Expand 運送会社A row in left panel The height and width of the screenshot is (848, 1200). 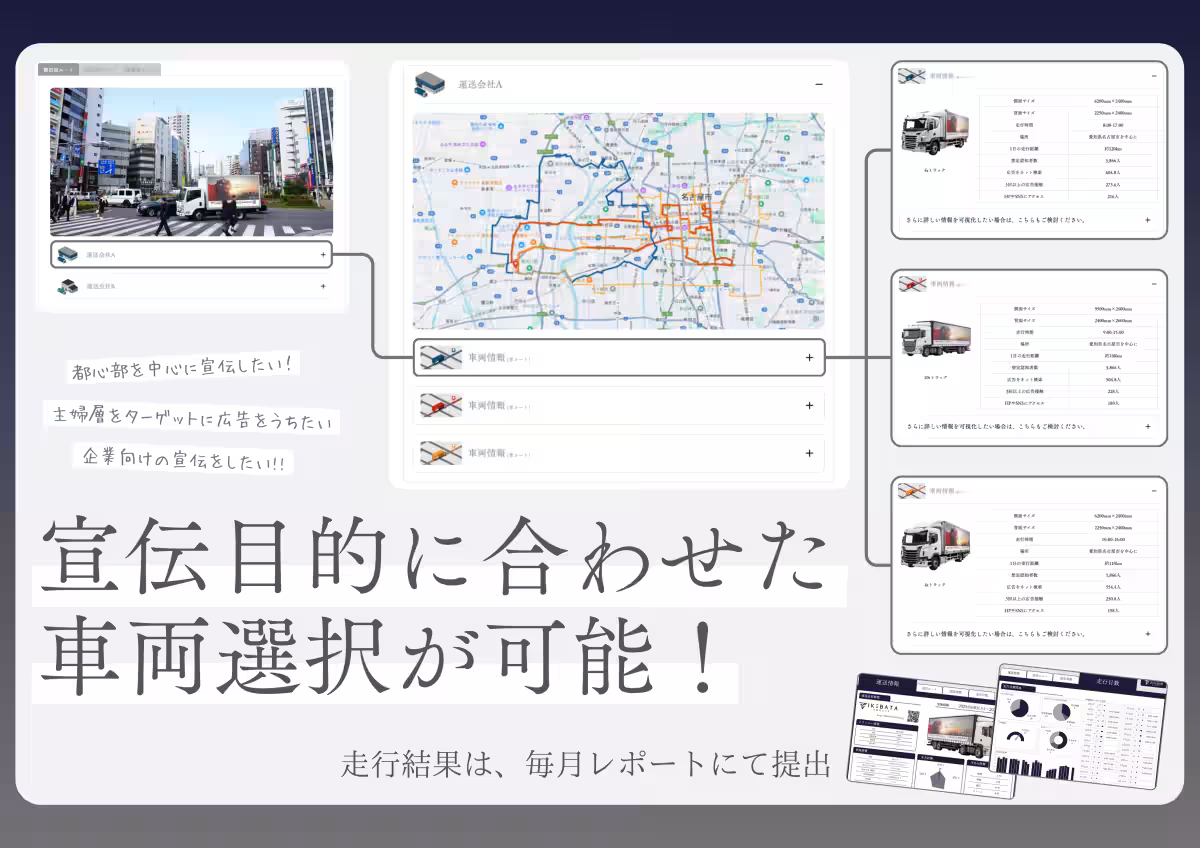pos(323,255)
